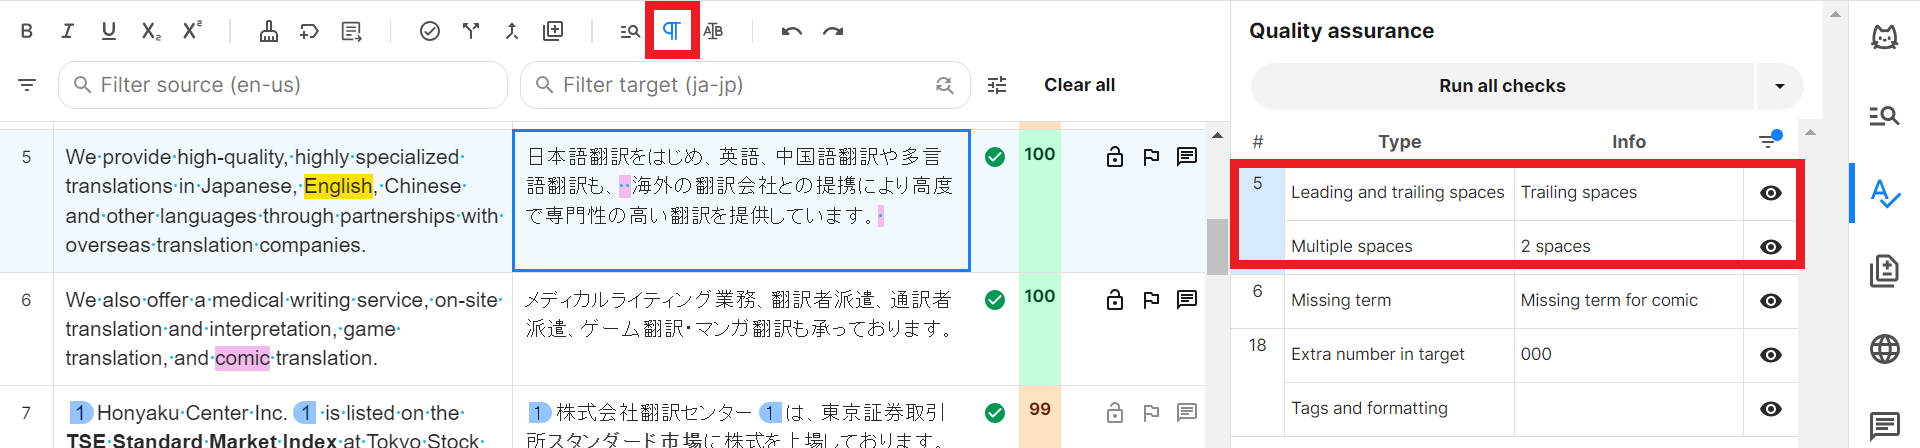Expand the Run all checks dropdown arrow
1920x448 pixels.
tap(1779, 86)
